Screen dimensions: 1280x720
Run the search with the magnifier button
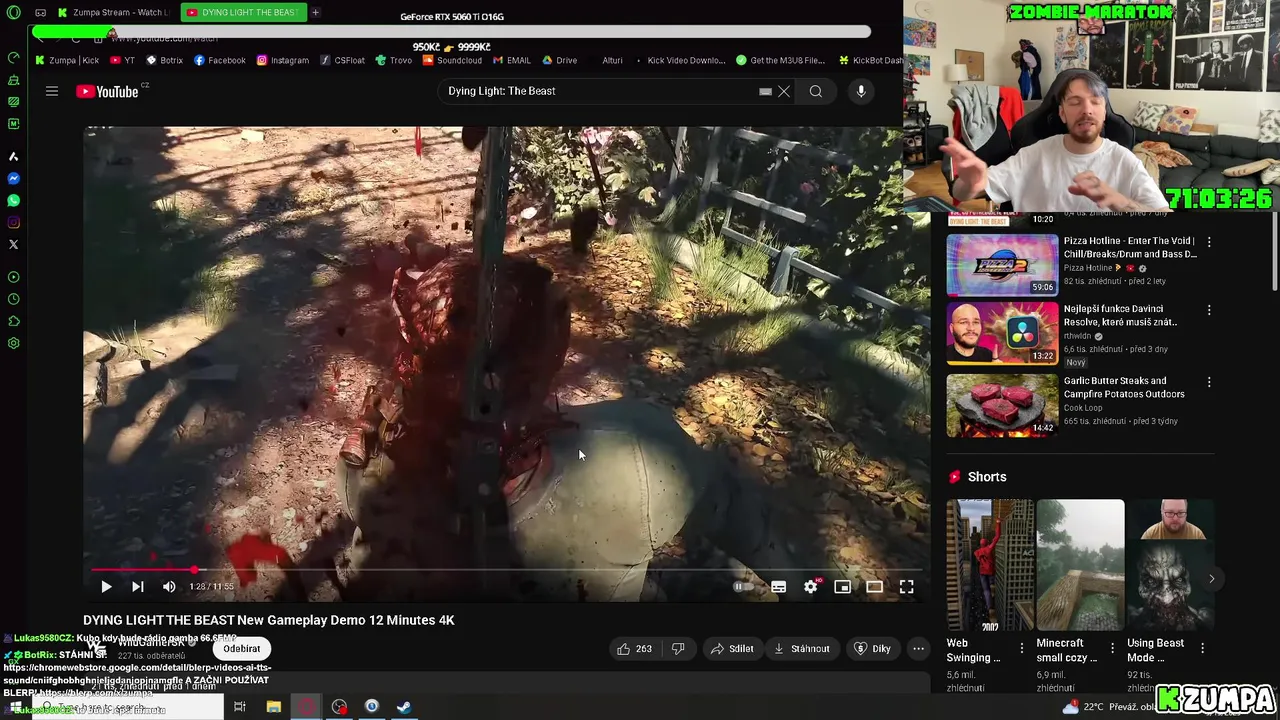tap(816, 91)
